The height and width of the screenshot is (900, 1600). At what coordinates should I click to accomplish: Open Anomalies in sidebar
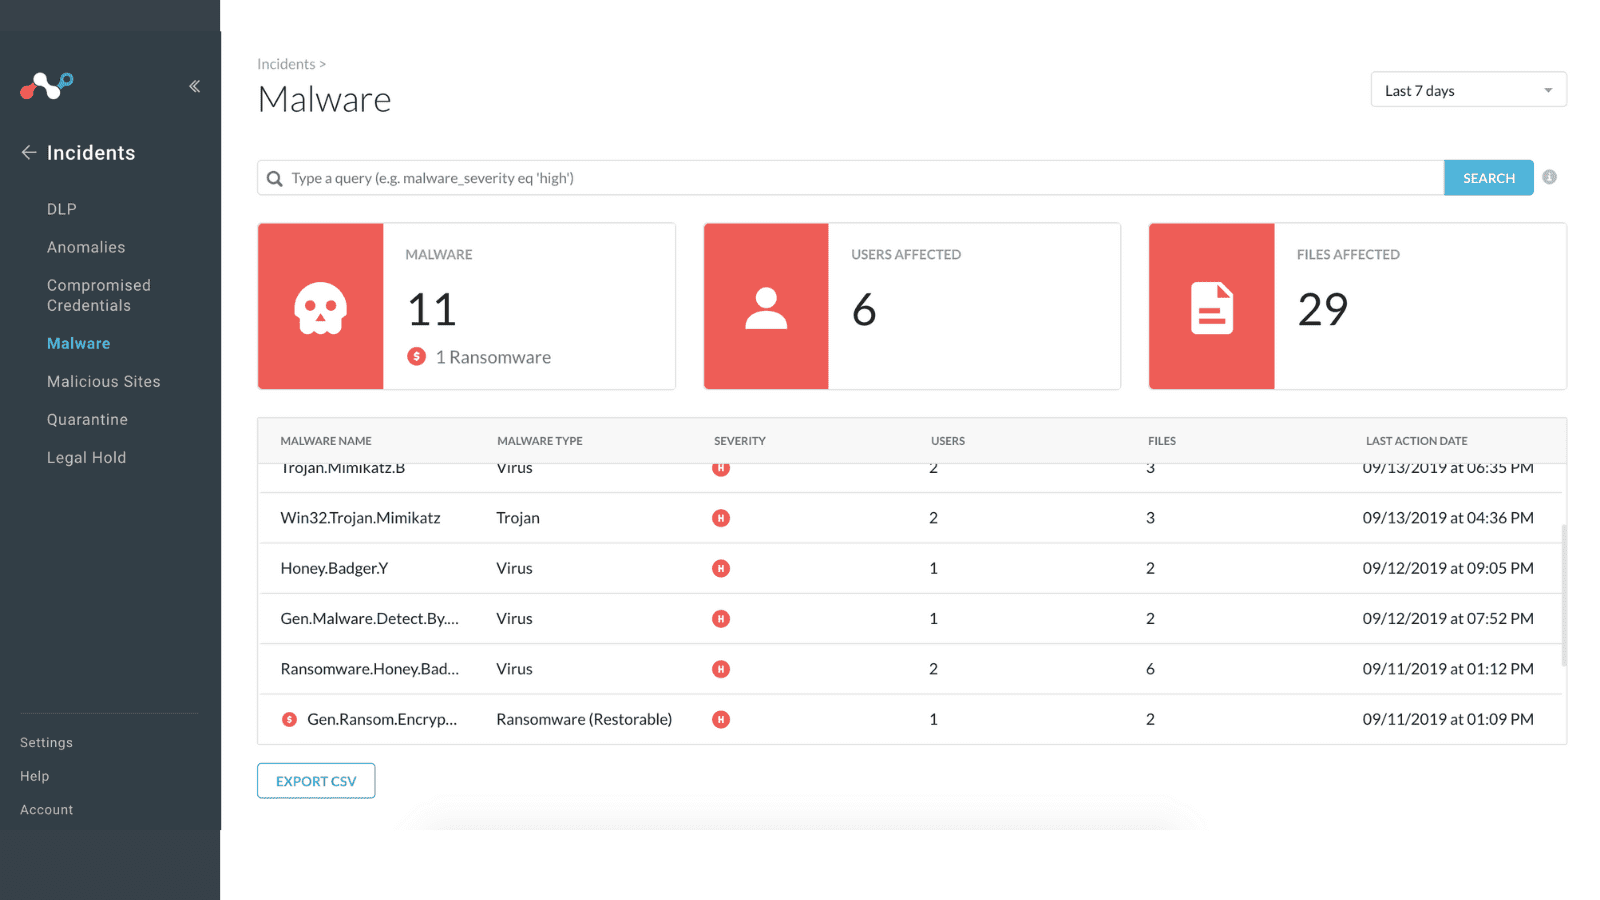coord(86,247)
